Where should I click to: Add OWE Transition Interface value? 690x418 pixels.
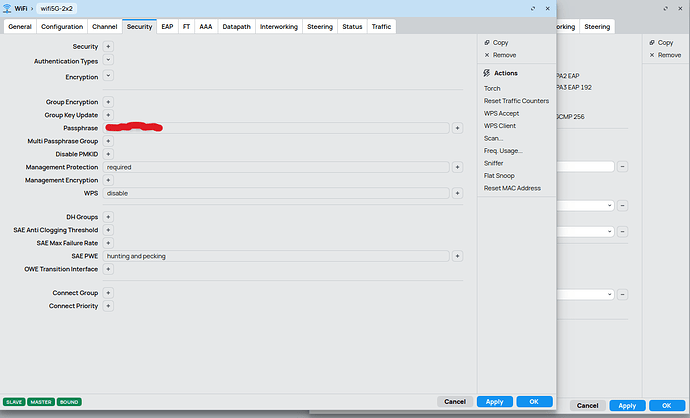click(x=108, y=269)
